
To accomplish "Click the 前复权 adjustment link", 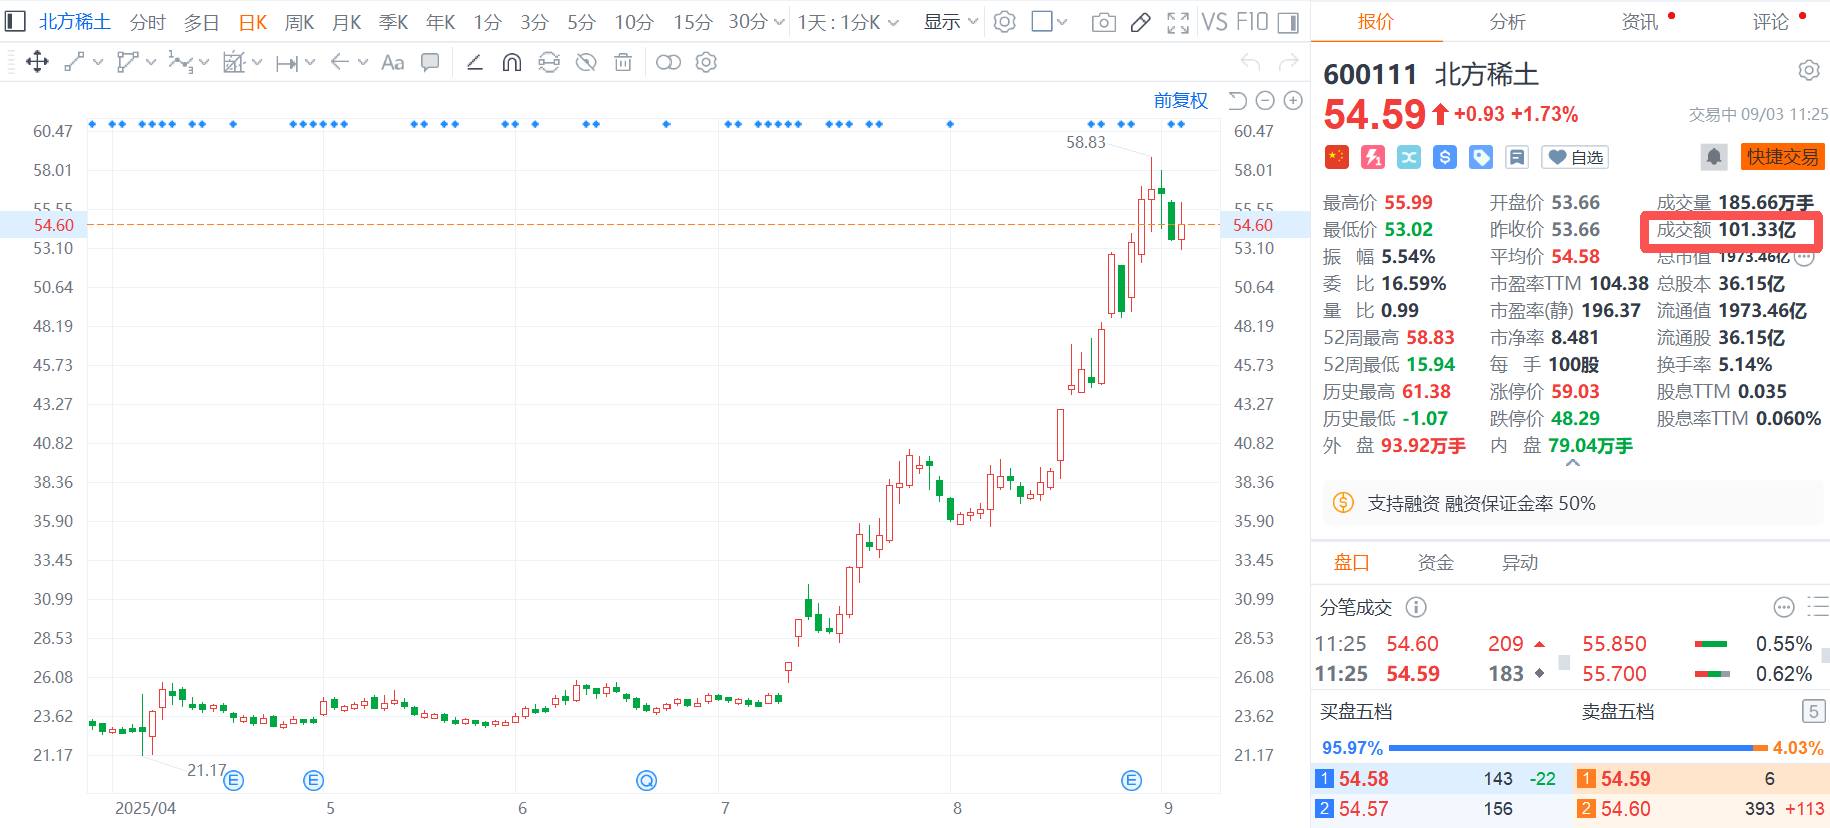I will coord(1181,100).
